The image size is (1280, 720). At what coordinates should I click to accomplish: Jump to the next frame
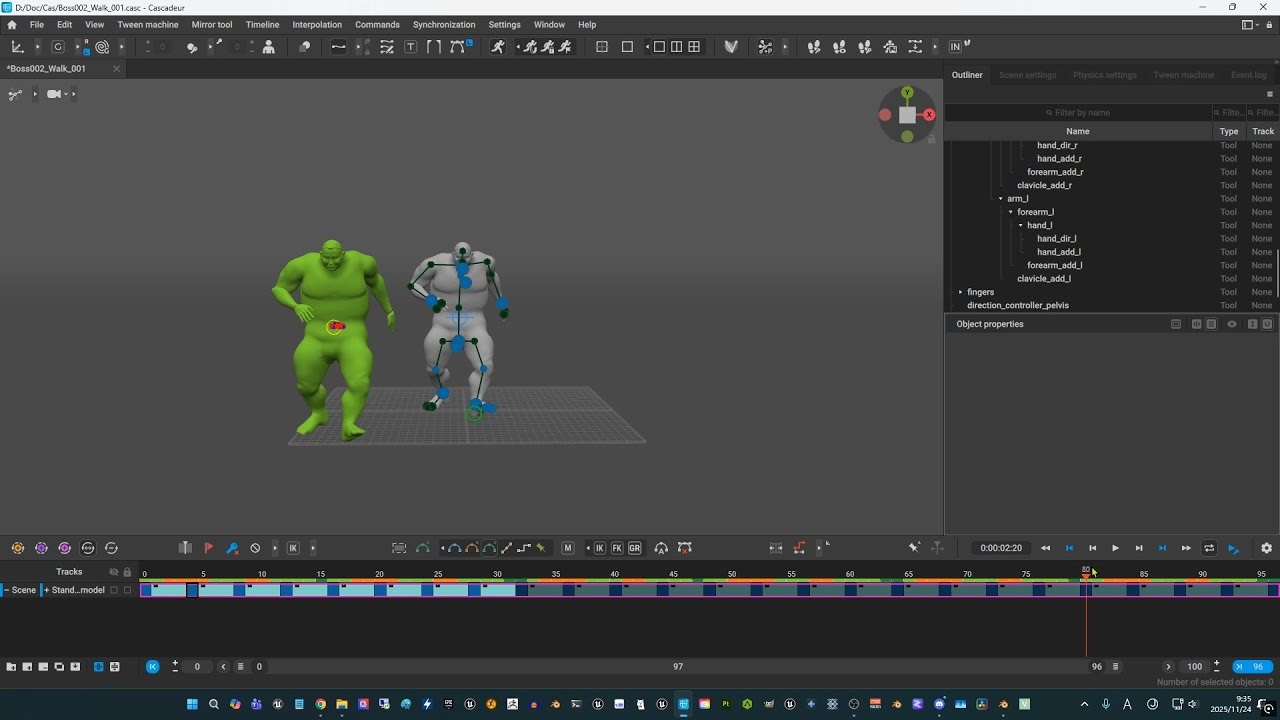(x=1139, y=548)
